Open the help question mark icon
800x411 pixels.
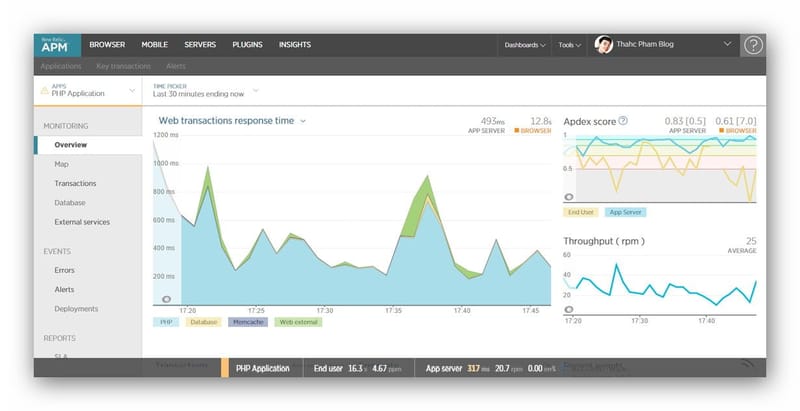tap(753, 45)
